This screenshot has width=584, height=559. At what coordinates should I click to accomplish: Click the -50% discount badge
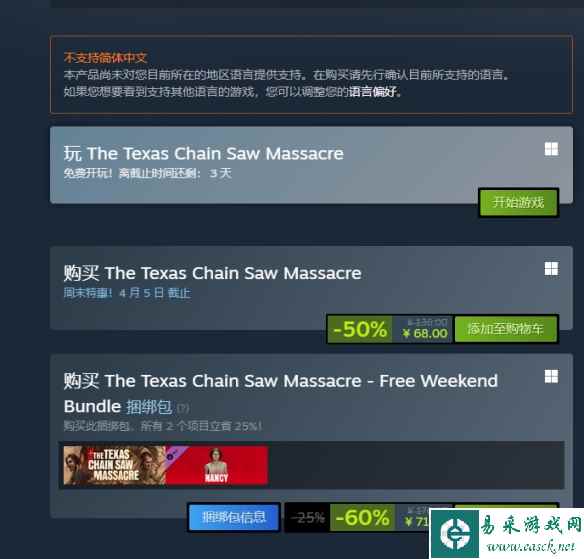tap(360, 329)
